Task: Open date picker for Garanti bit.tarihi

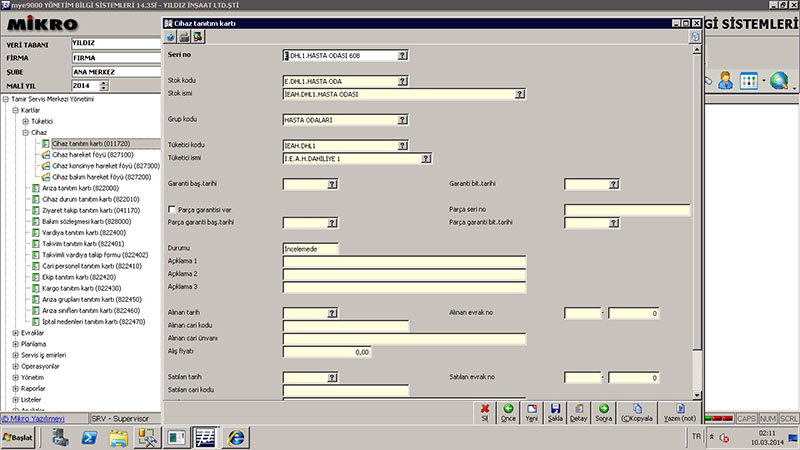Action: click(614, 184)
